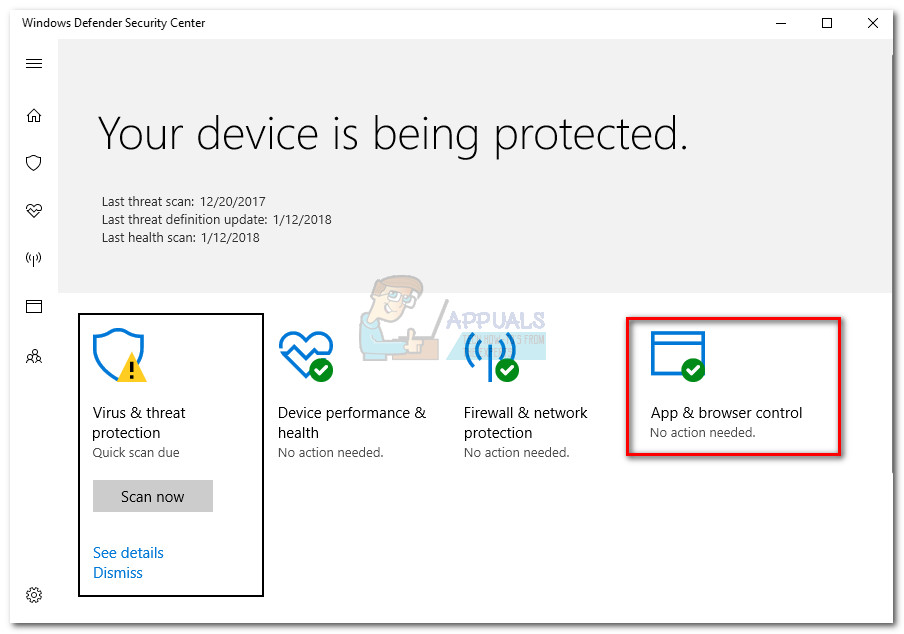Open the sidebar family options icon

click(x=34, y=355)
